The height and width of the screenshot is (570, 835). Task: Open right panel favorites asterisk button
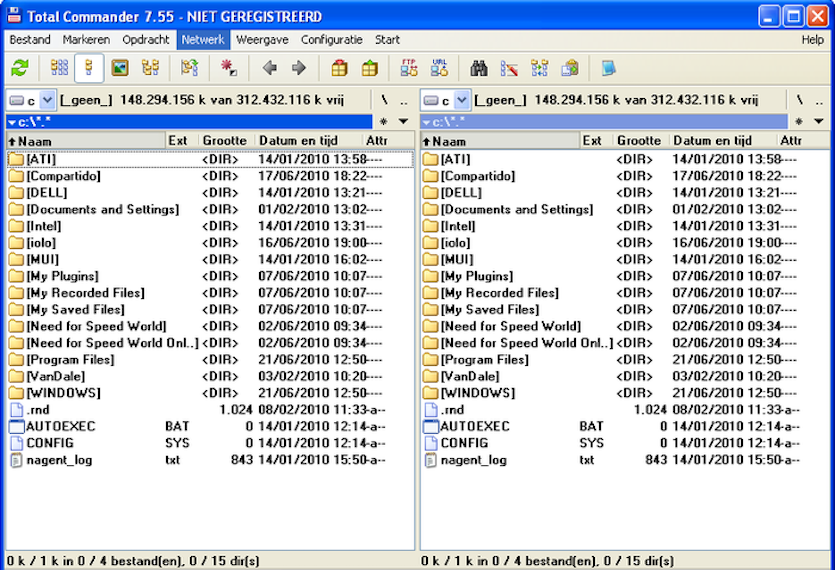tap(798, 122)
